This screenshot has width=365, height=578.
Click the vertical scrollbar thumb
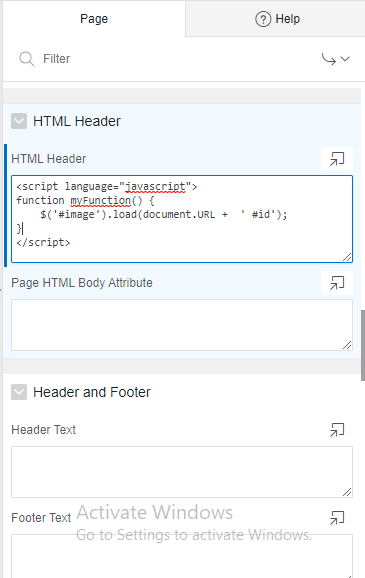click(x=363, y=345)
